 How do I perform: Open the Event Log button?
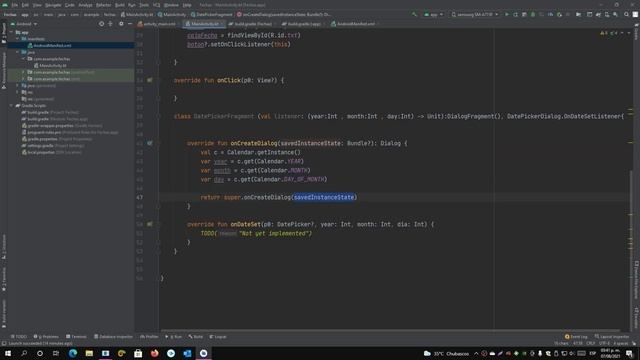[x=576, y=337]
